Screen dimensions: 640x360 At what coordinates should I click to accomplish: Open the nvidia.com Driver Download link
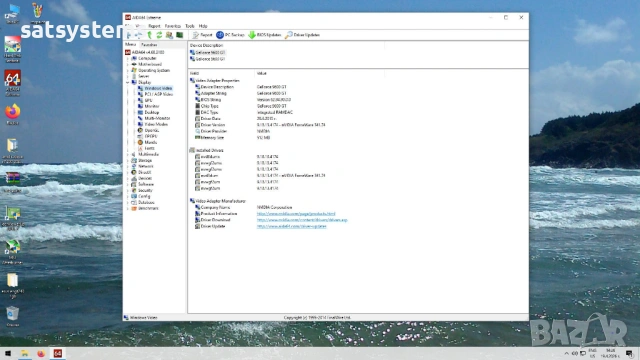[x=302, y=220]
